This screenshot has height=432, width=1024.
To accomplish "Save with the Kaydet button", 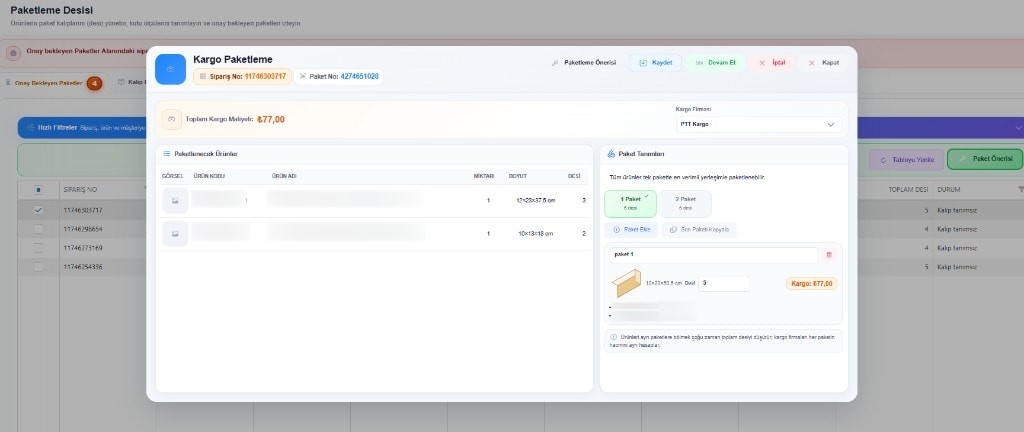I will point(656,63).
